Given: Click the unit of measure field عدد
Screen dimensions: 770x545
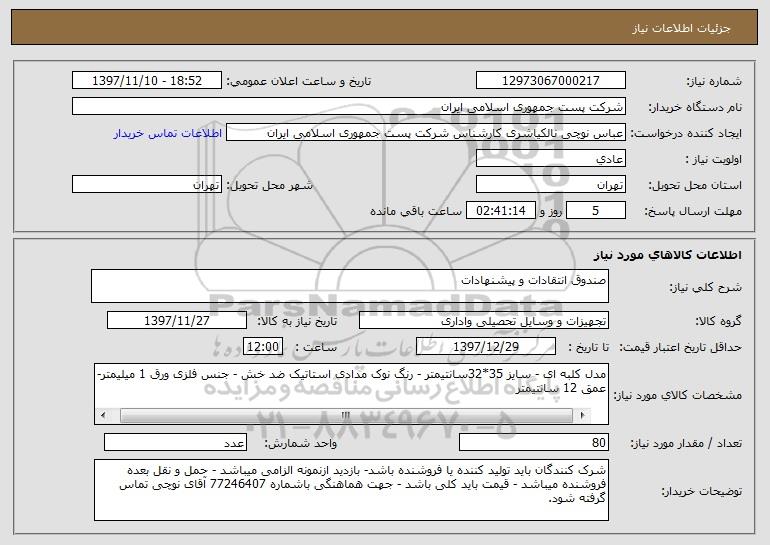Looking at the screenshot, I should coord(175,442).
